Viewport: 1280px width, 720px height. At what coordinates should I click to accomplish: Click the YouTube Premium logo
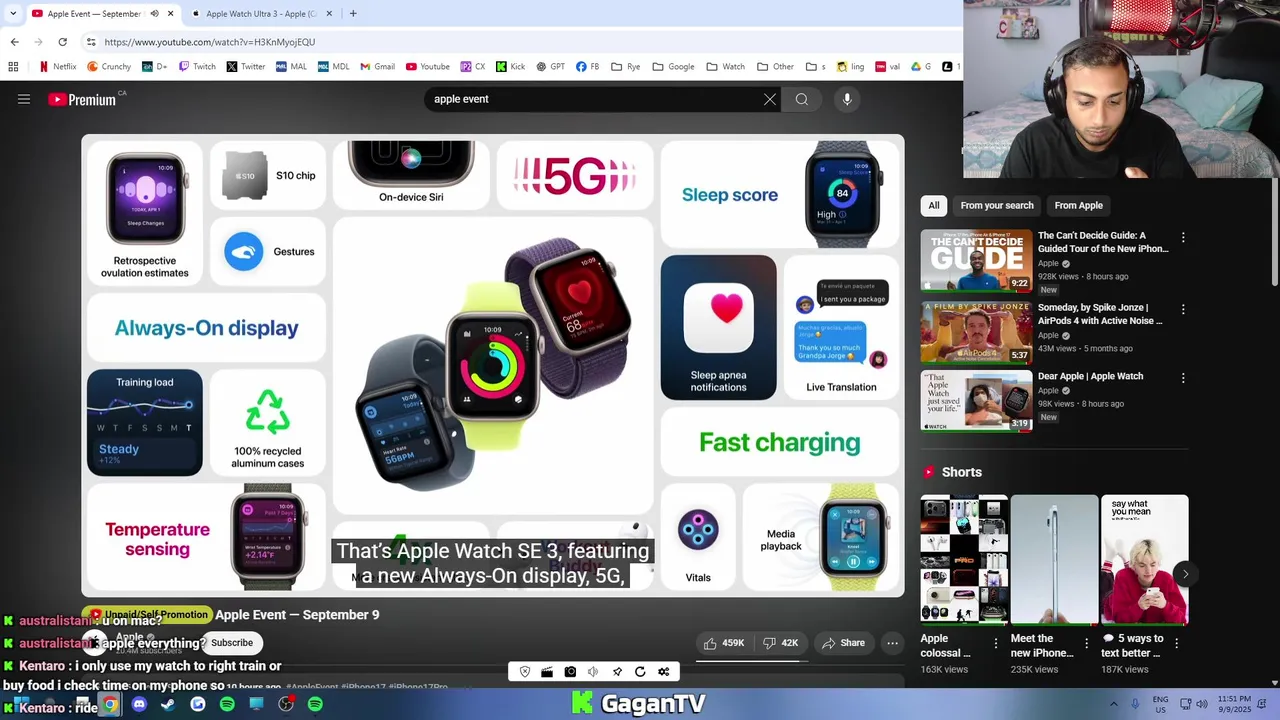tap(82, 99)
